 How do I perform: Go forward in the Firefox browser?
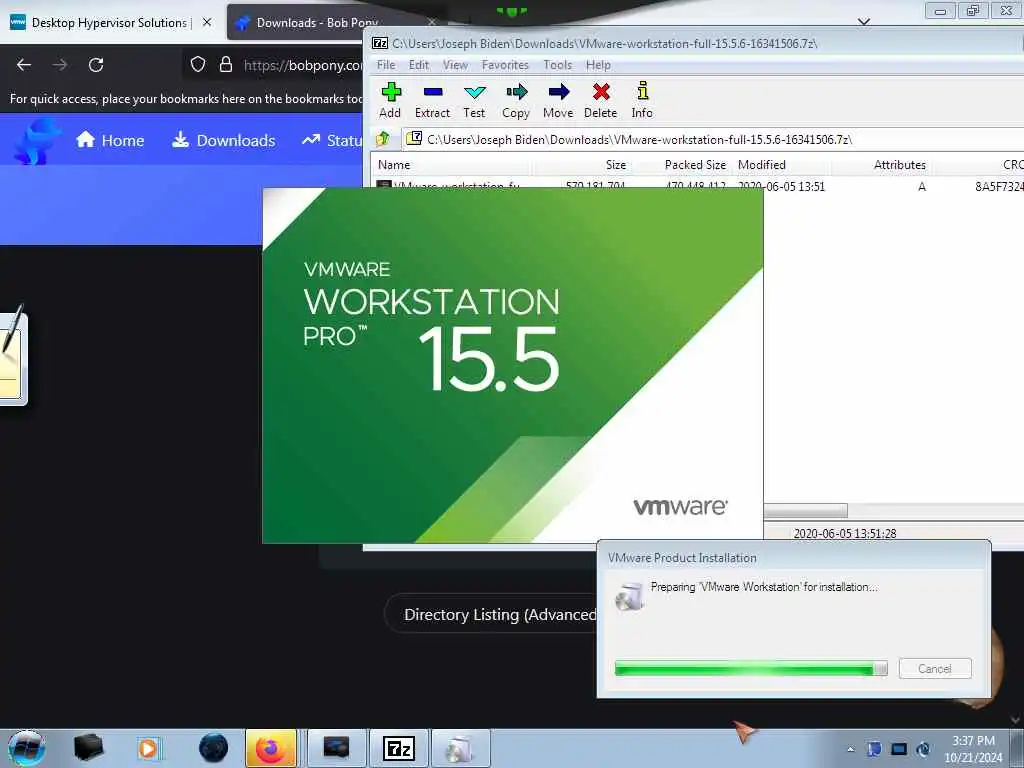click(59, 65)
